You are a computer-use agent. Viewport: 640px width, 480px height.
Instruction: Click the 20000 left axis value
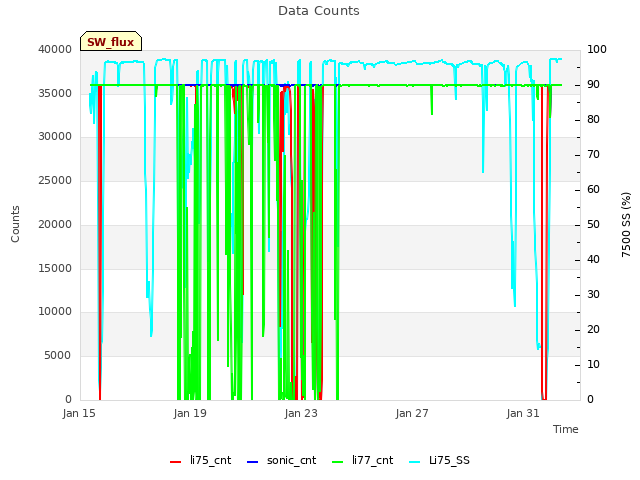click(x=55, y=224)
